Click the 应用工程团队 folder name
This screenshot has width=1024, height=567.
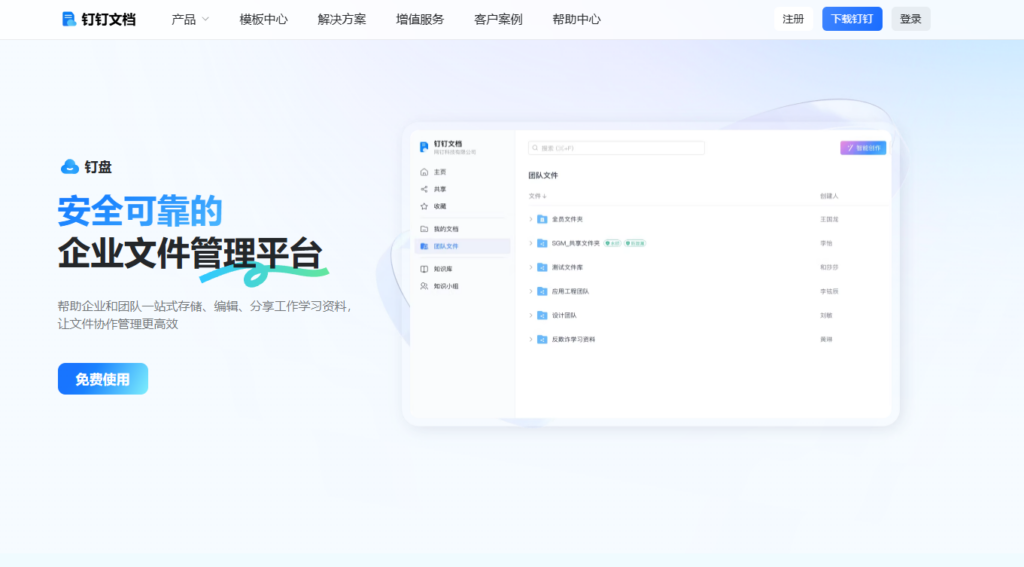[x=570, y=291]
